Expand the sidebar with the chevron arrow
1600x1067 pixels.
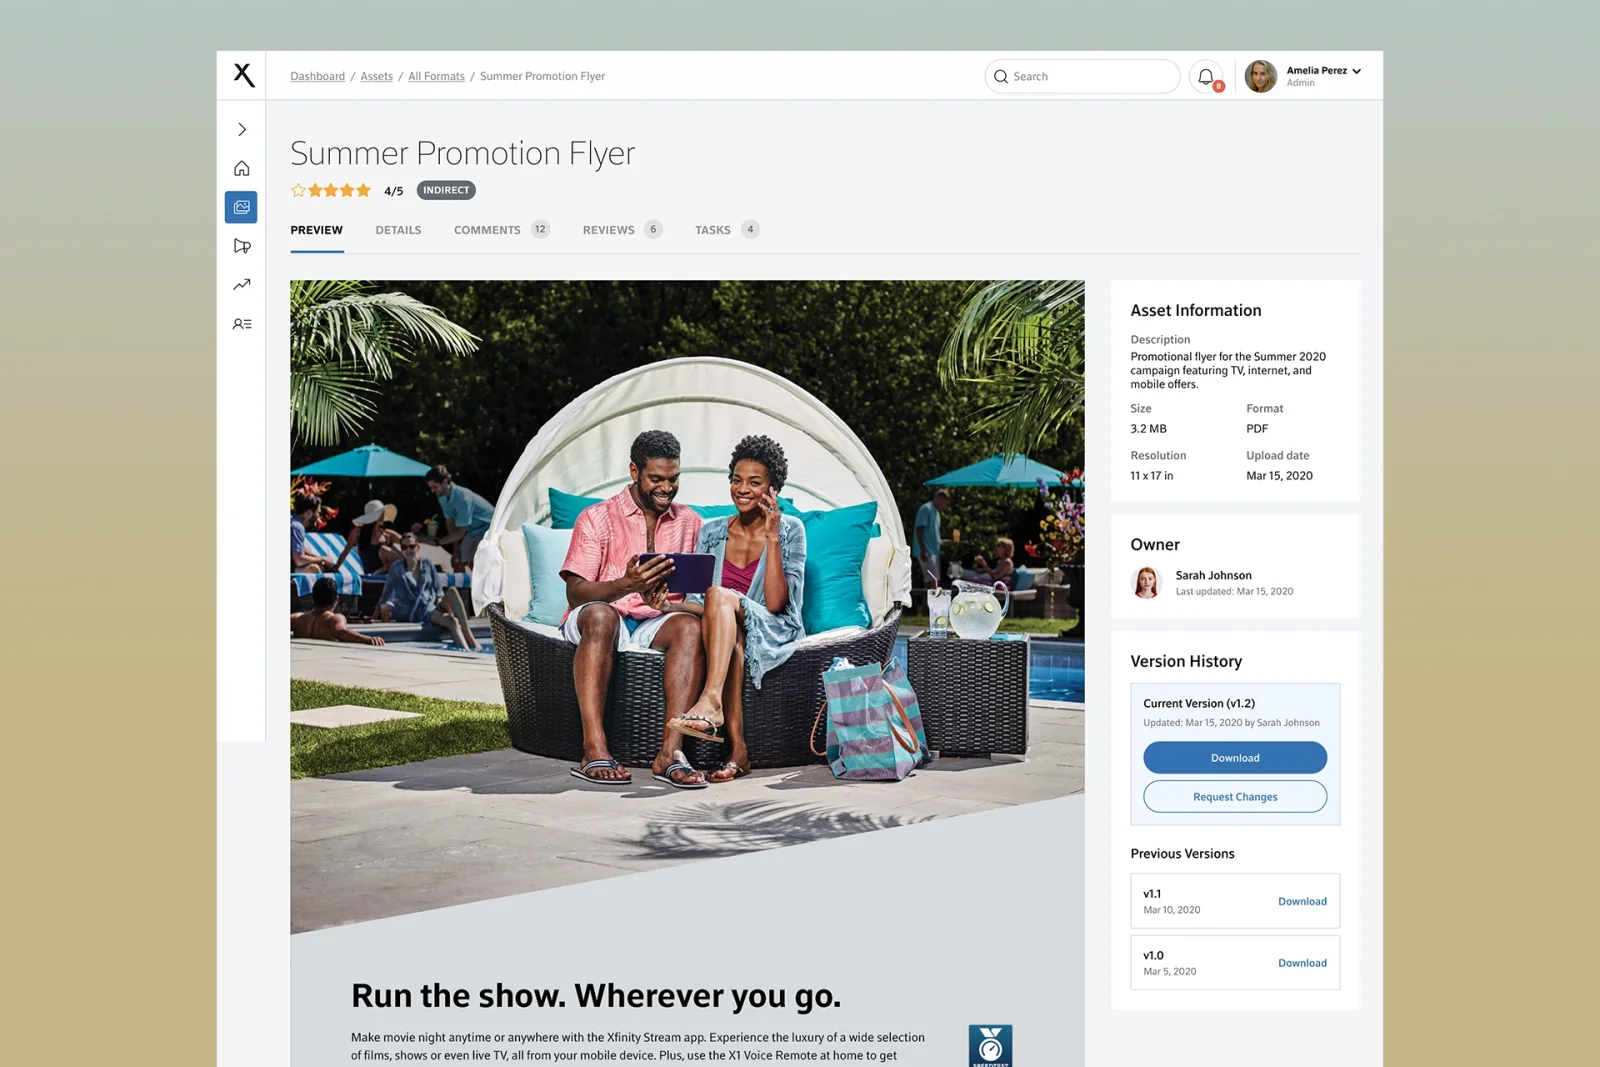(x=242, y=129)
